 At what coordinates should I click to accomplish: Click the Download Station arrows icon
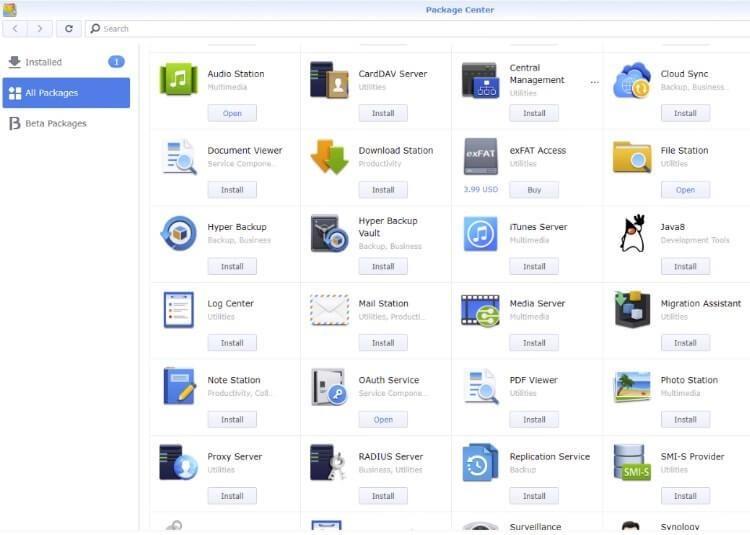pyautogui.click(x=329, y=157)
